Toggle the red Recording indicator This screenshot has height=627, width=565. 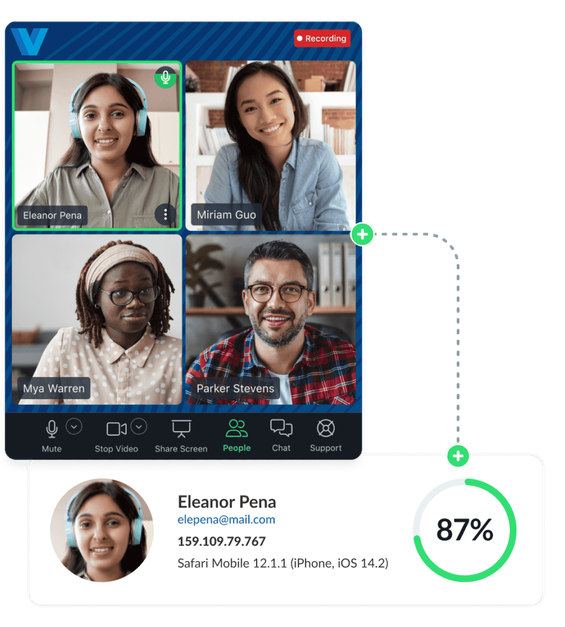click(x=322, y=38)
